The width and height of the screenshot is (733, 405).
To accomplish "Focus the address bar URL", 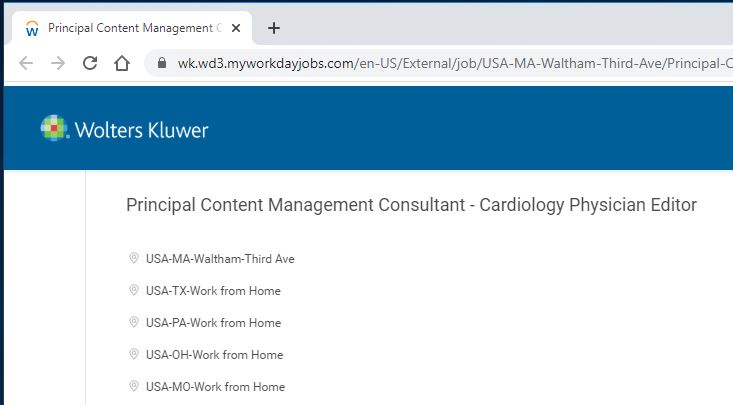I will point(453,63).
